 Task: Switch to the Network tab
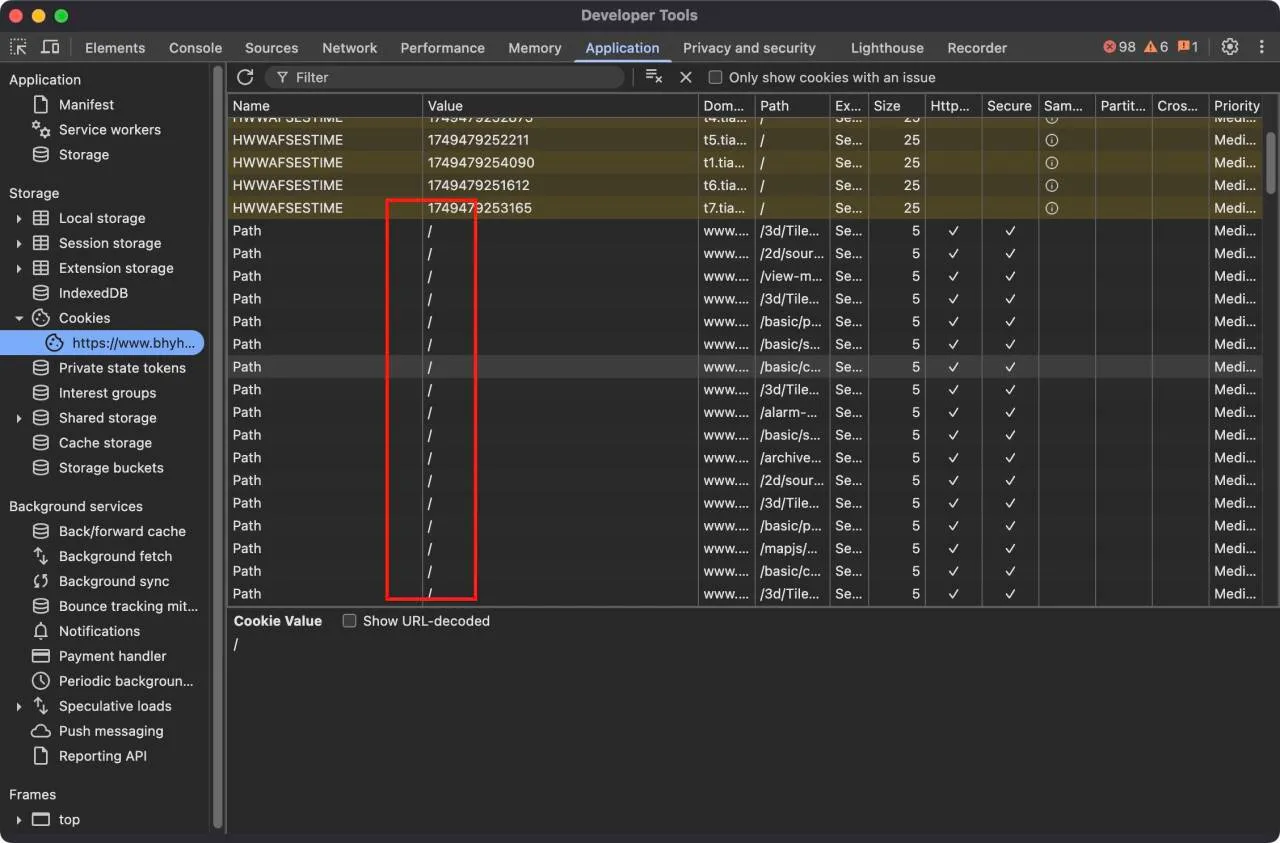tap(349, 48)
